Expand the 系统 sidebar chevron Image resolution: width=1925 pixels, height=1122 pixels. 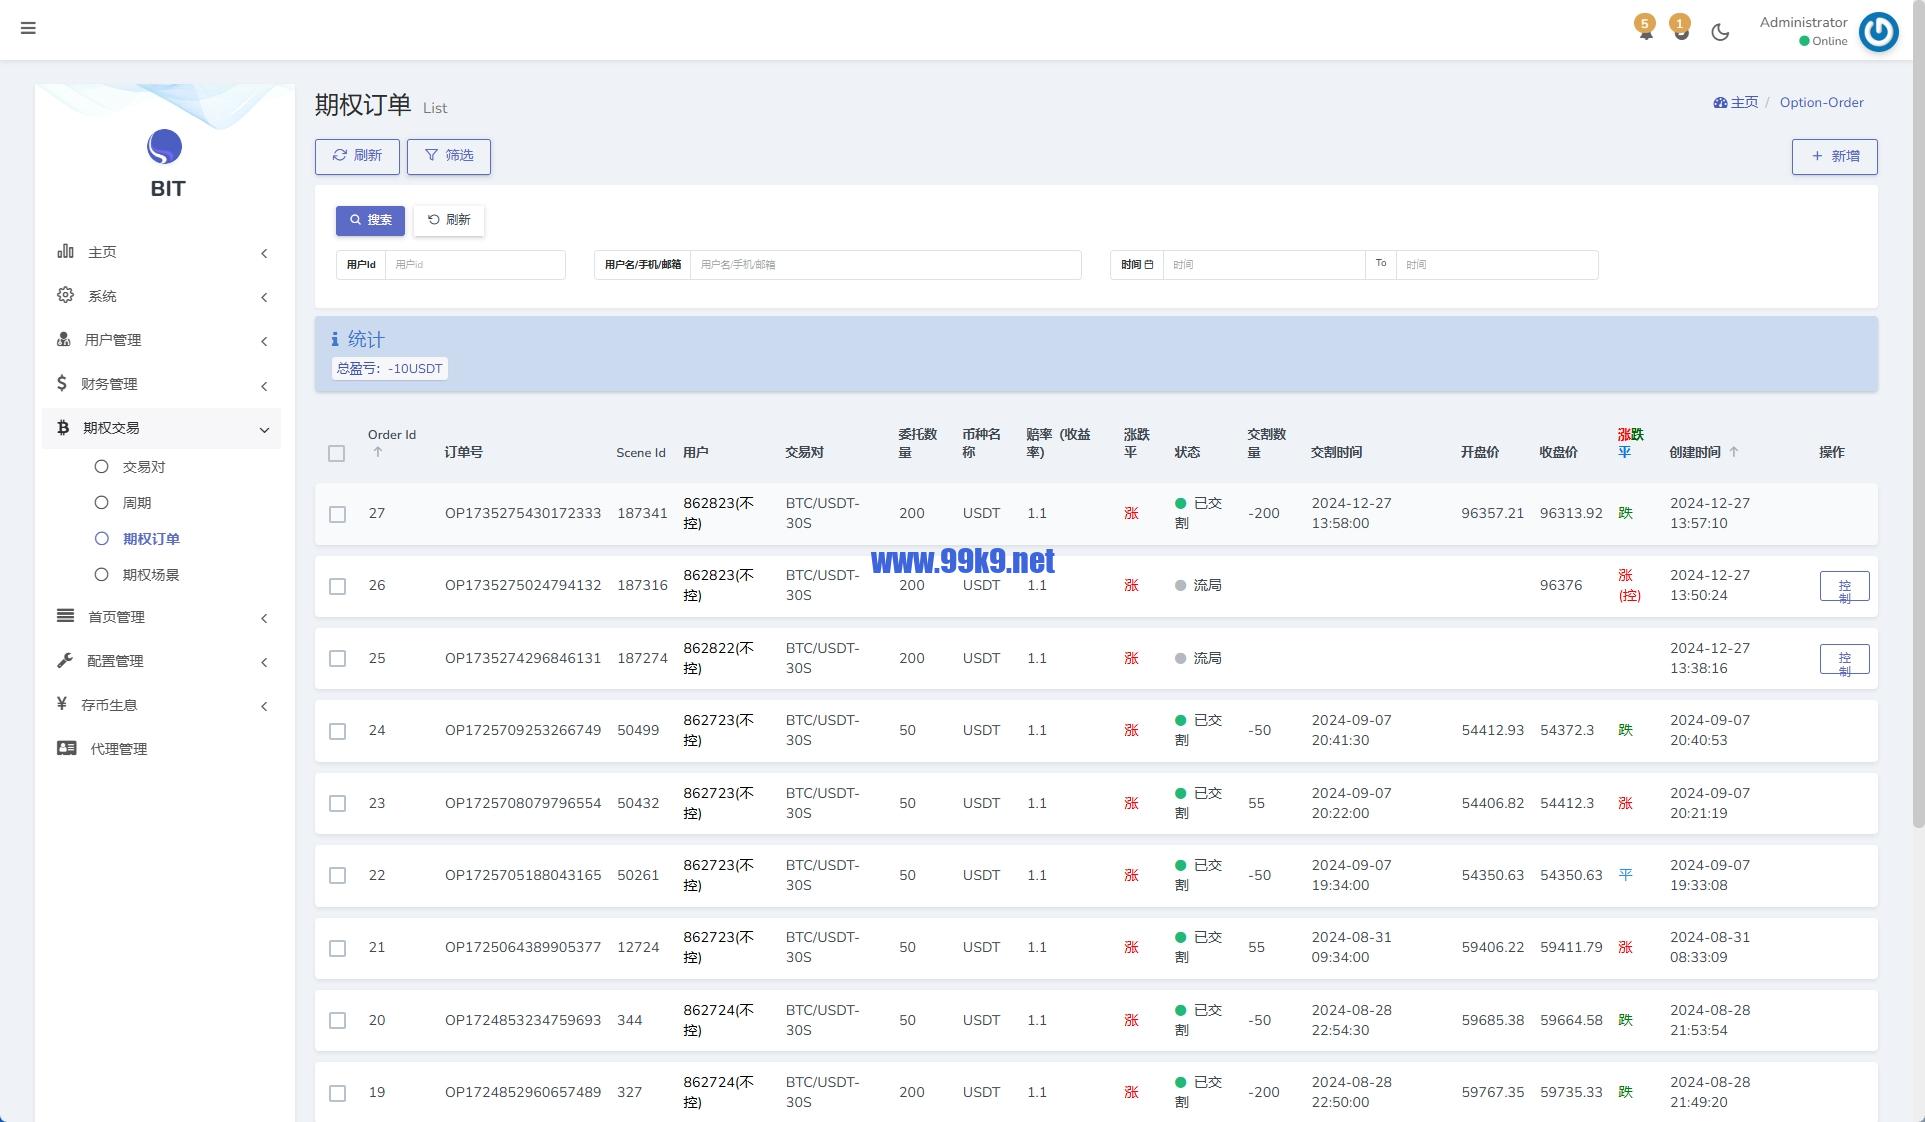coord(264,297)
